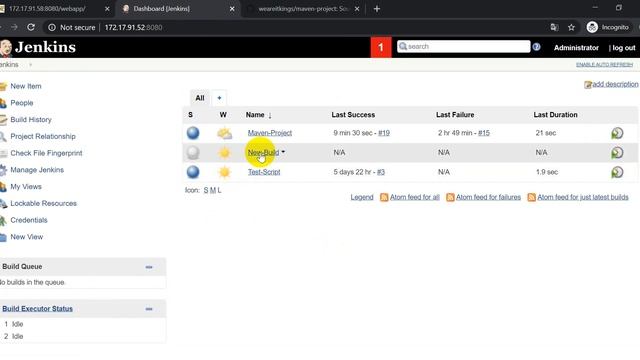Viewport: 640px width, 360px height.
Task: Log out of Jenkins
Action: (624, 48)
